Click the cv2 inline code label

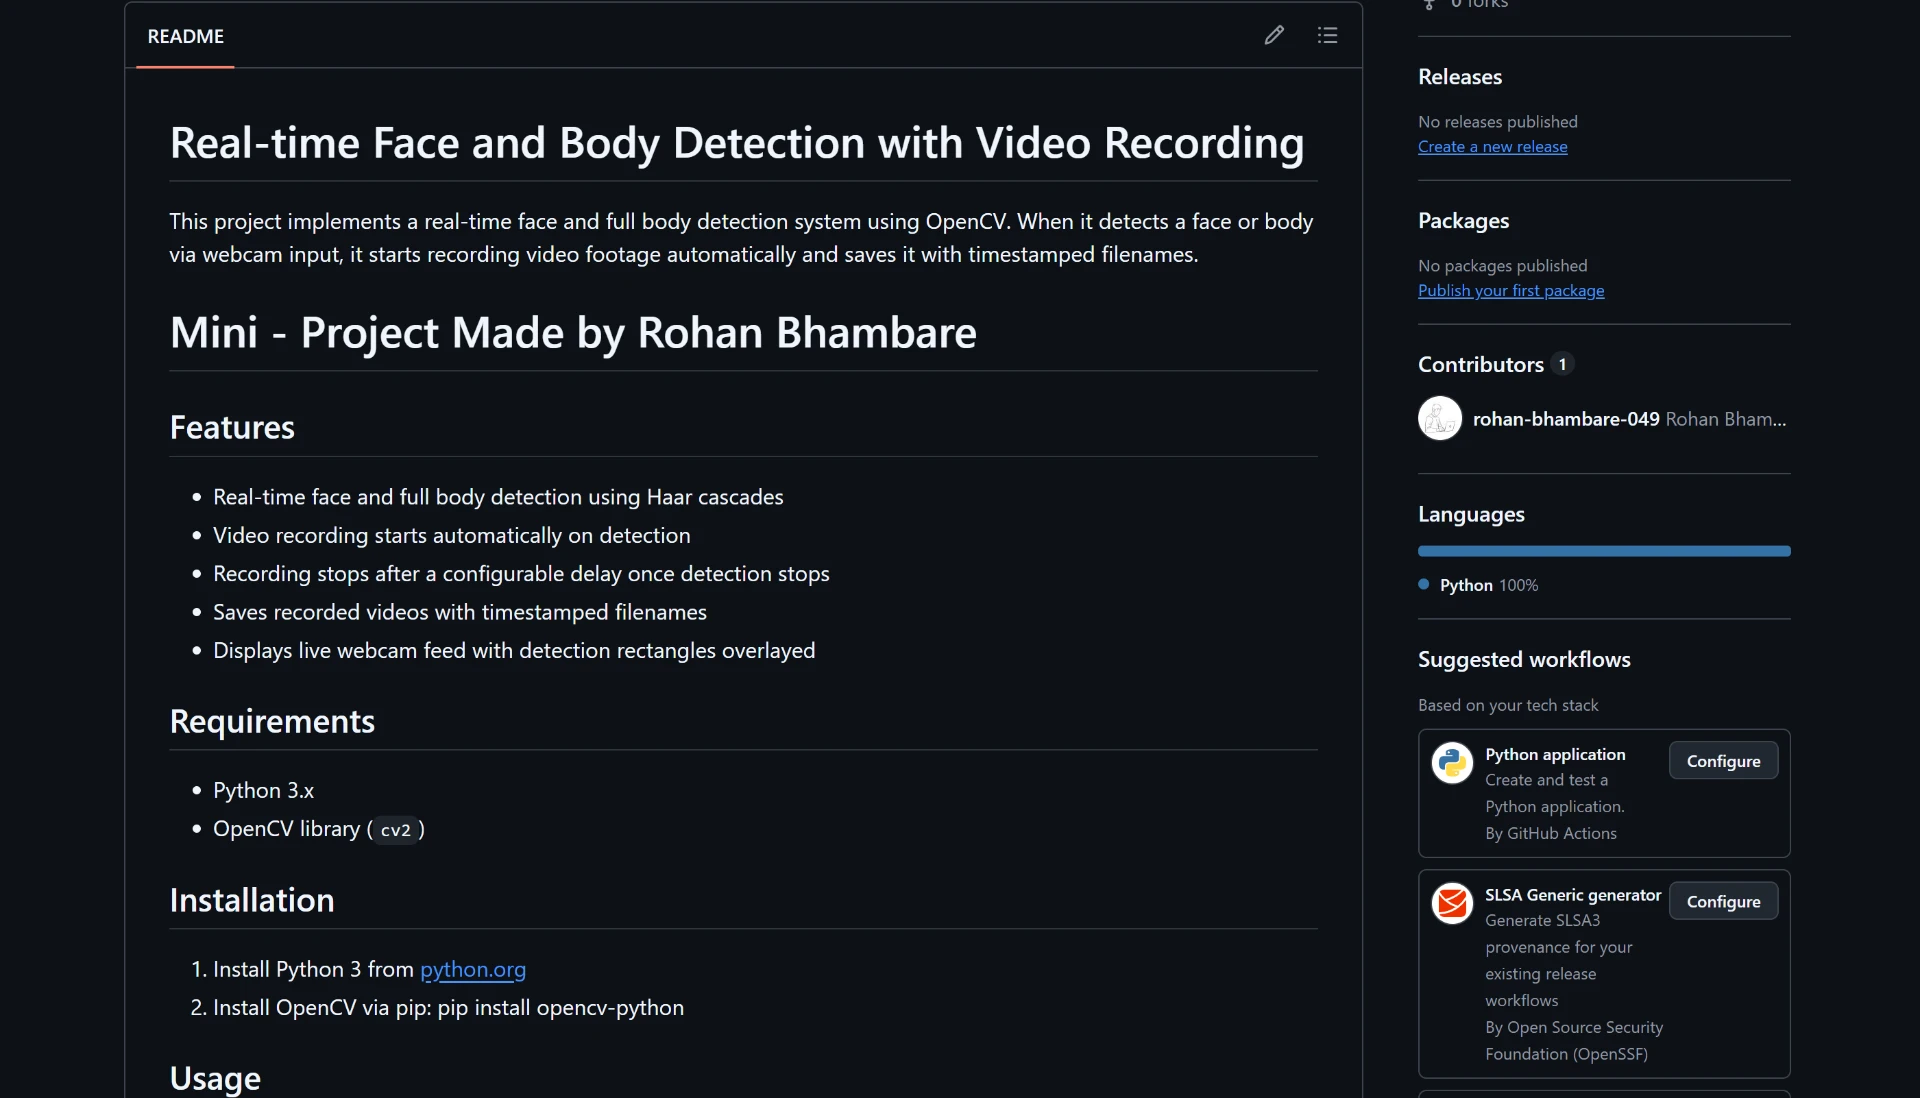click(x=395, y=830)
